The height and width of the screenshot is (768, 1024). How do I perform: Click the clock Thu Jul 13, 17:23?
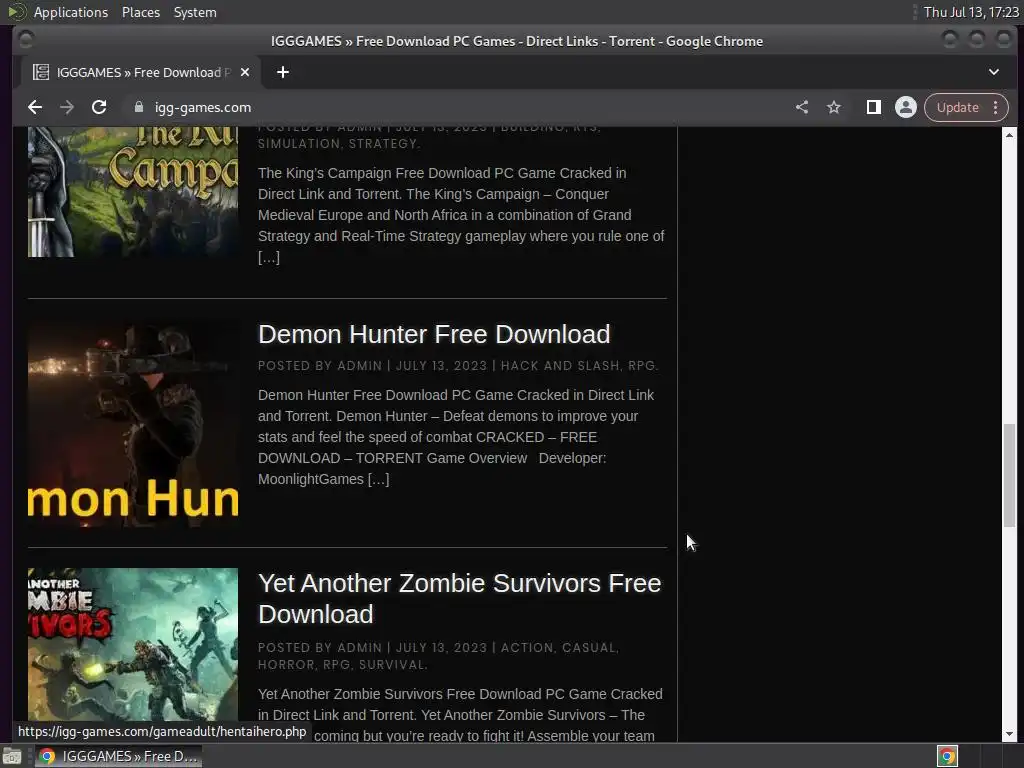[970, 12]
